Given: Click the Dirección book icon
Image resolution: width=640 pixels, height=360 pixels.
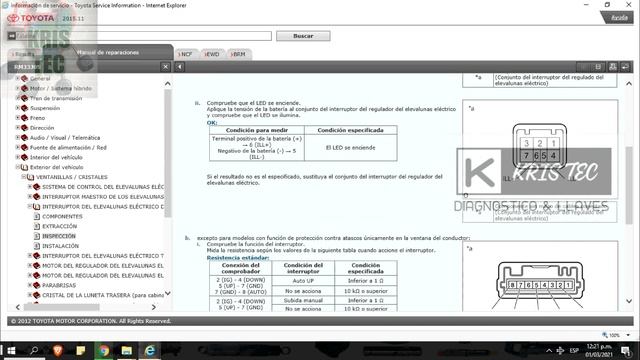Looking at the screenshot, I should tap(24, 128).
